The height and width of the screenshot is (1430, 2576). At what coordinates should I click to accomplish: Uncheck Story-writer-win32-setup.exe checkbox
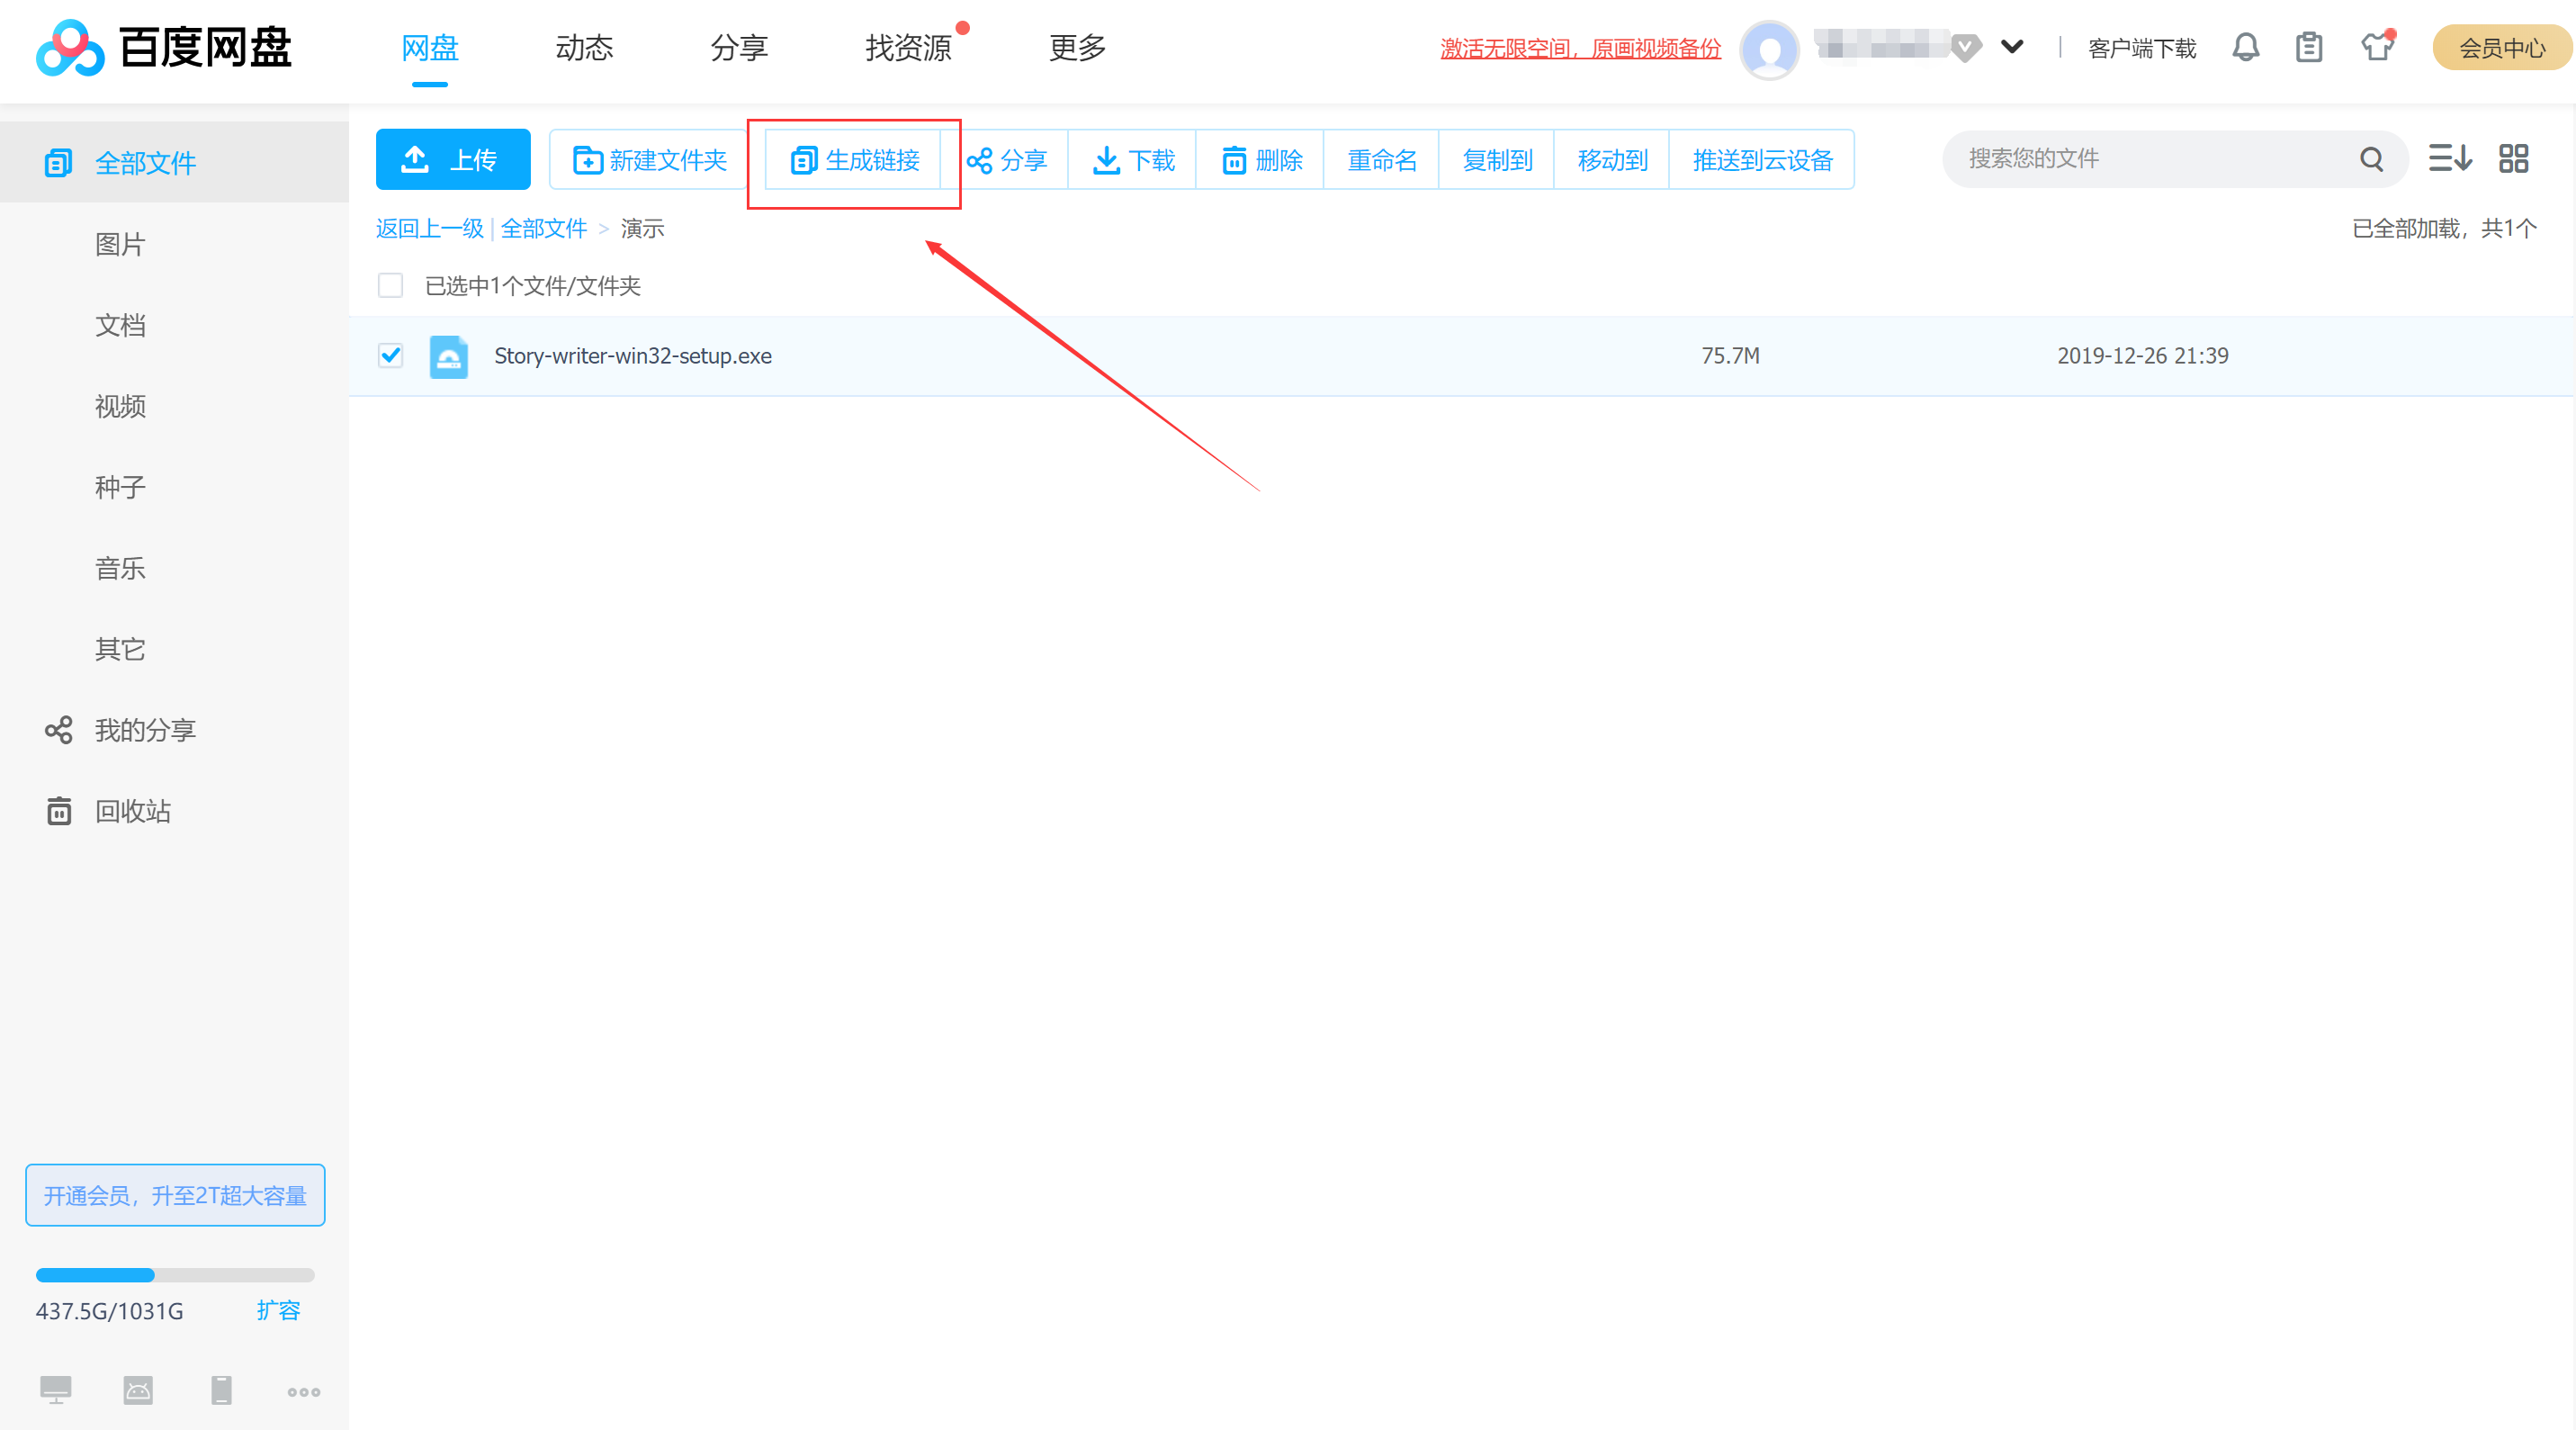(x=390, y=355)
